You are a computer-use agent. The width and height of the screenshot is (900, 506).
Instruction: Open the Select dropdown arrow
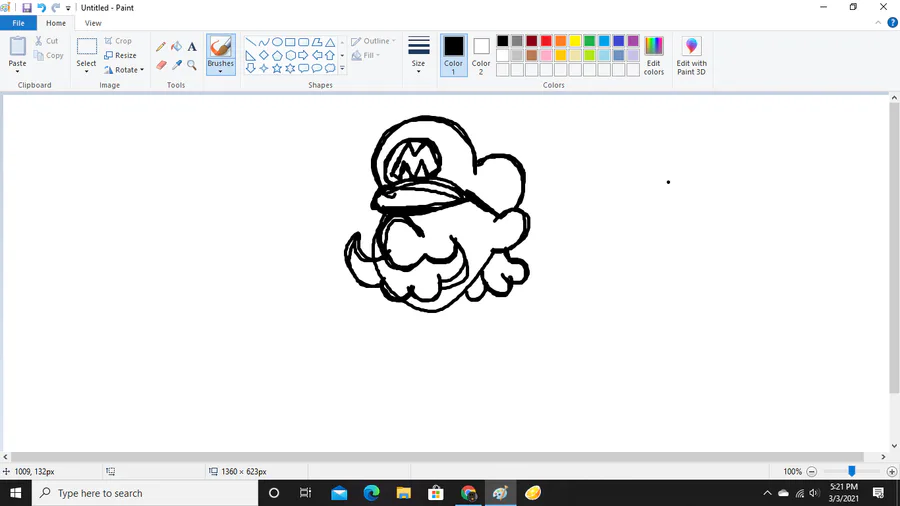[86, 71]
